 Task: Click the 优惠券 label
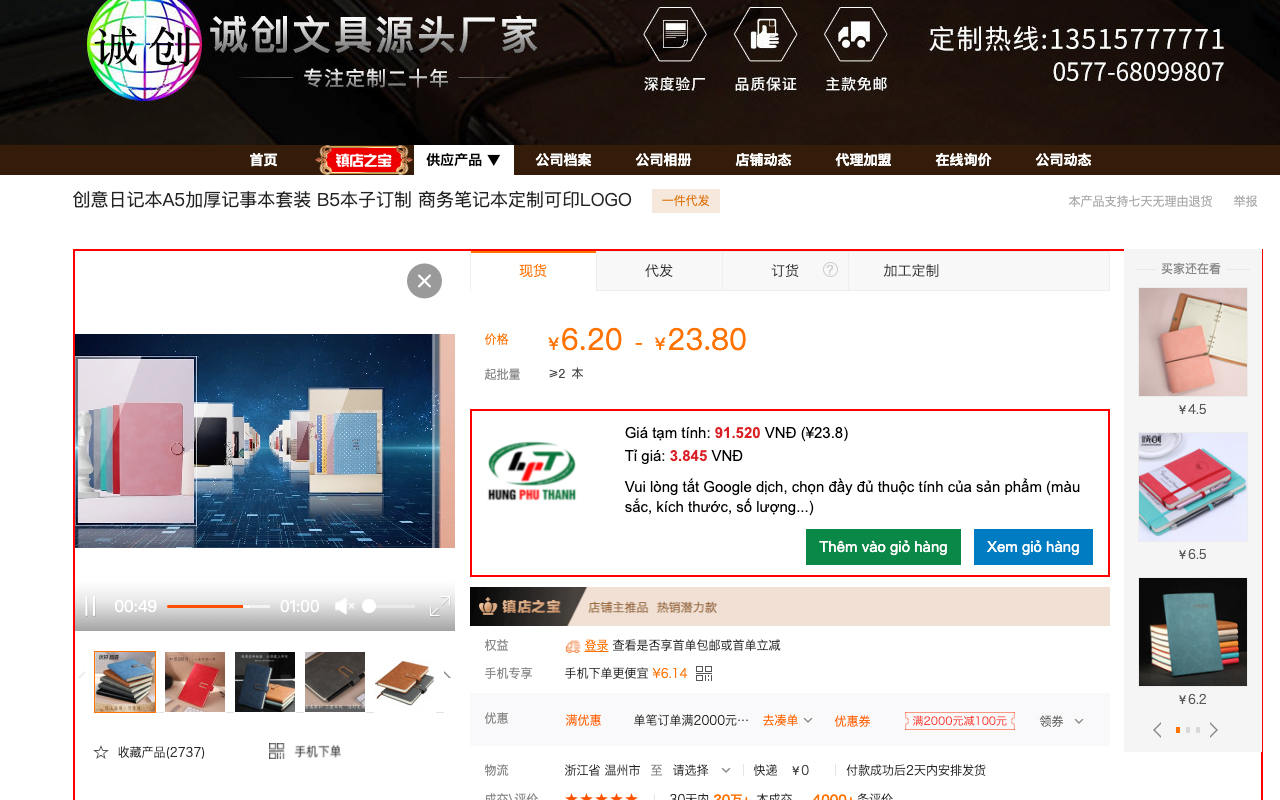tap(853, 721)
